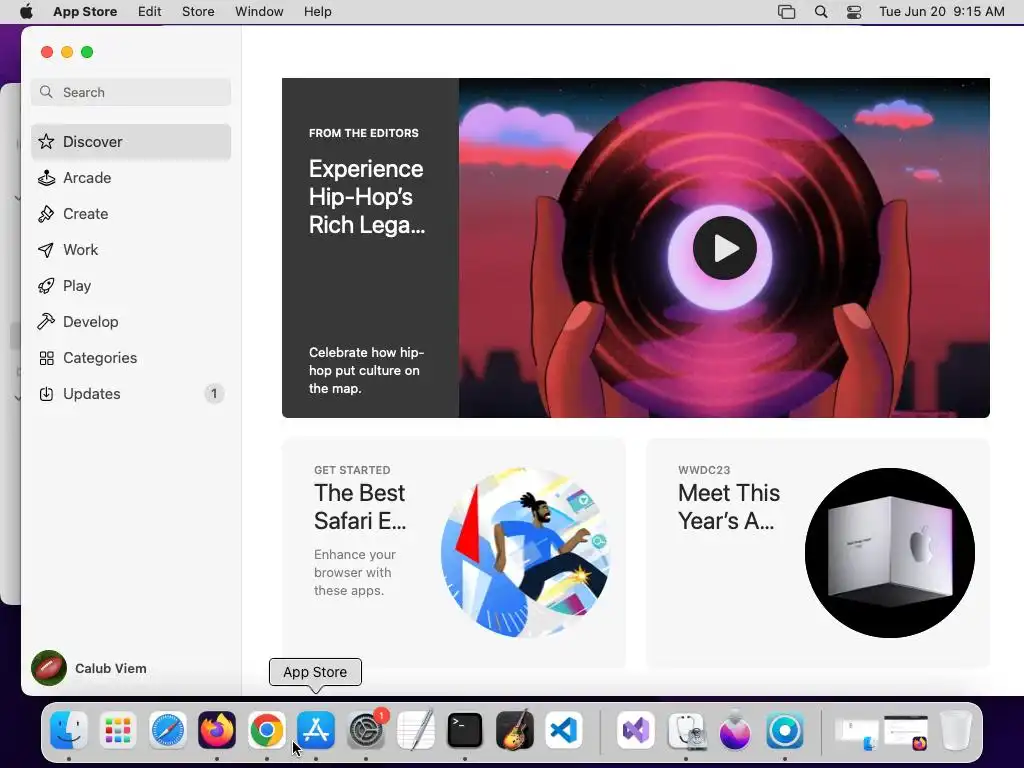Open the App Store menu
This screenshot has width=1024, height=768.
pos(85,12)
